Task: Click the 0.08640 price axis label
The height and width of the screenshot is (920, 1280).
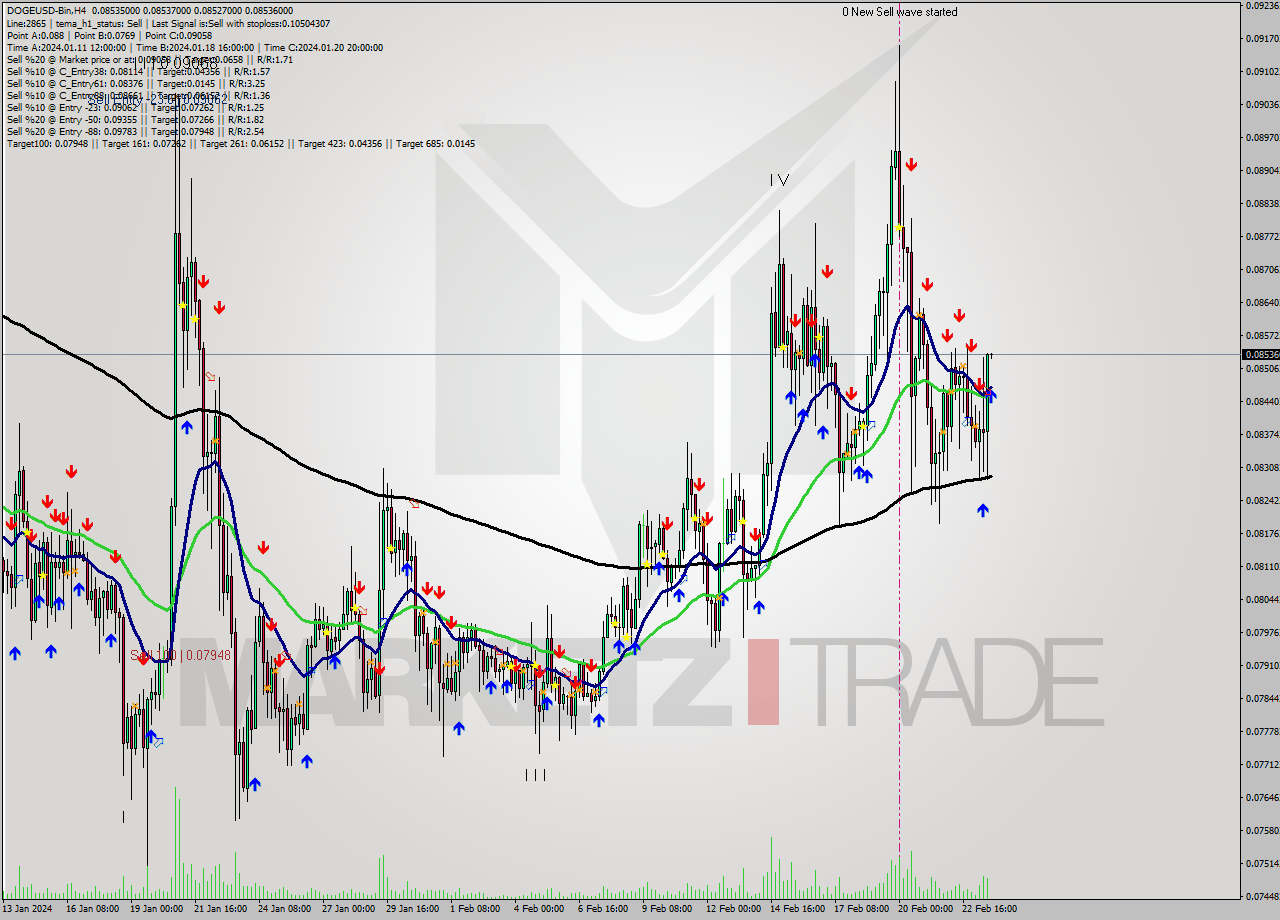Action: (x=1260, y=302)
